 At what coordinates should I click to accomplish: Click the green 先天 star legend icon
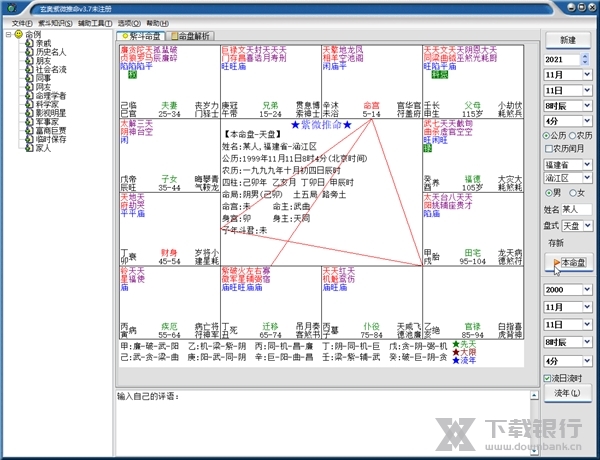click(456, 343)
